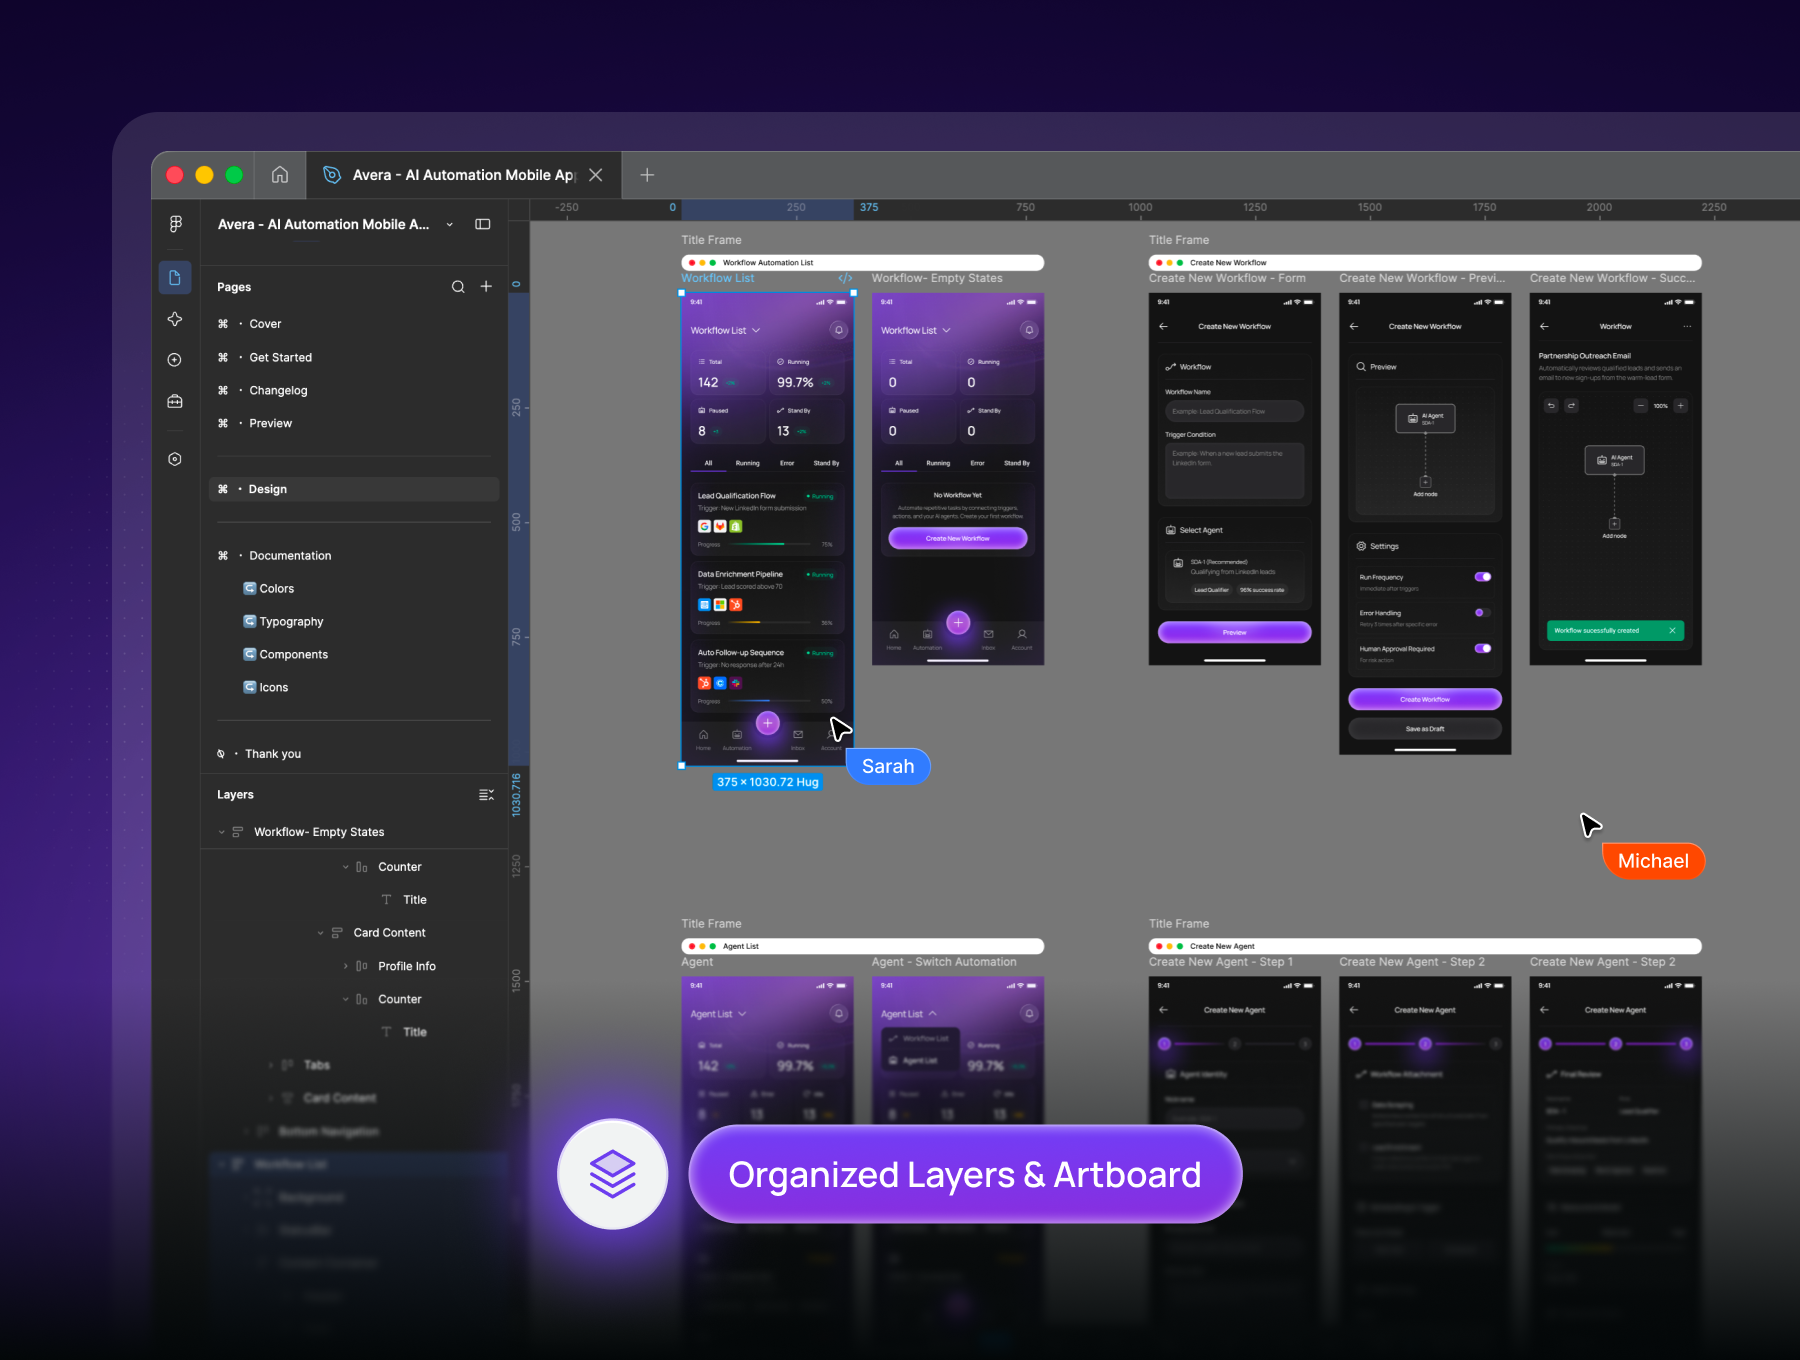
Task: Click the size label 375 × 1030.72 Hug
Action: [x=768, y=782]
